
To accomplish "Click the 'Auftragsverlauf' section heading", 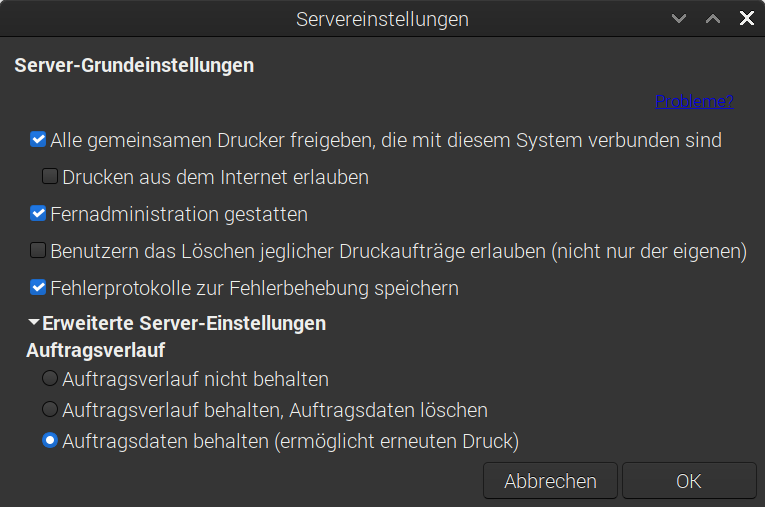I will (x=95, y=350).
